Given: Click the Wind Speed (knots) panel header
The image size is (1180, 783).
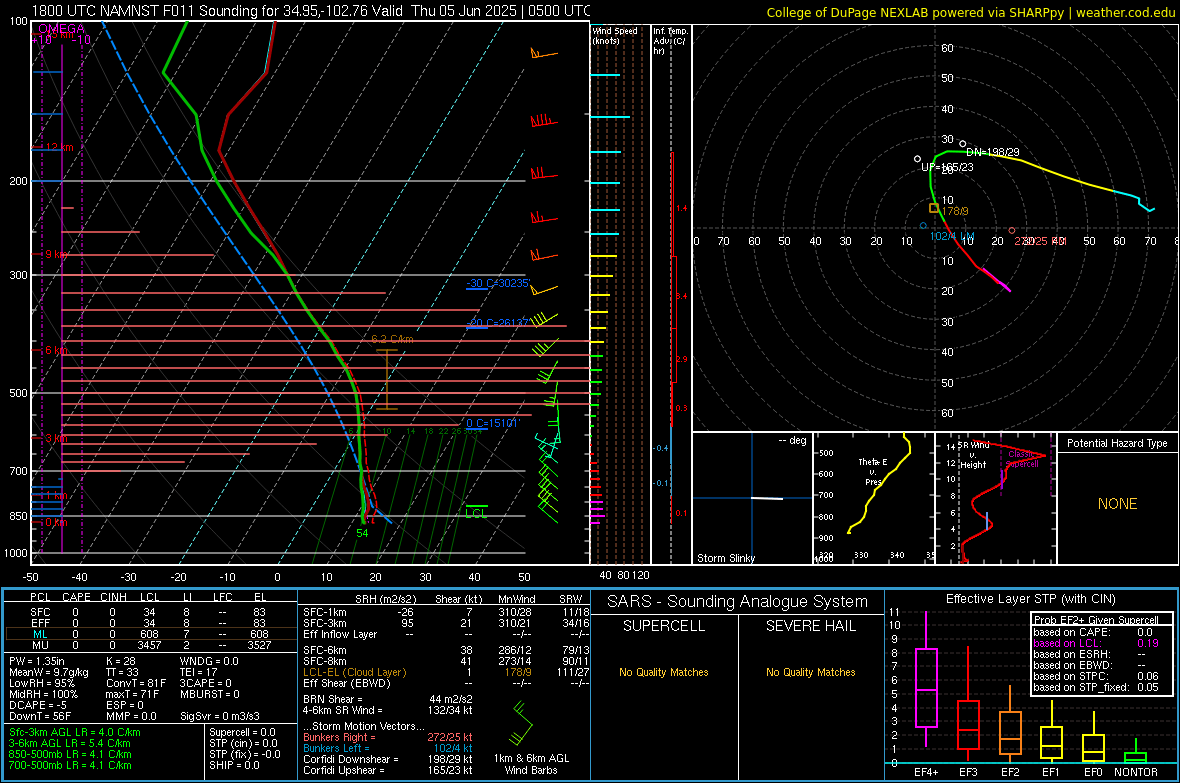Looking at the screenshot, I should coord(614,35).
